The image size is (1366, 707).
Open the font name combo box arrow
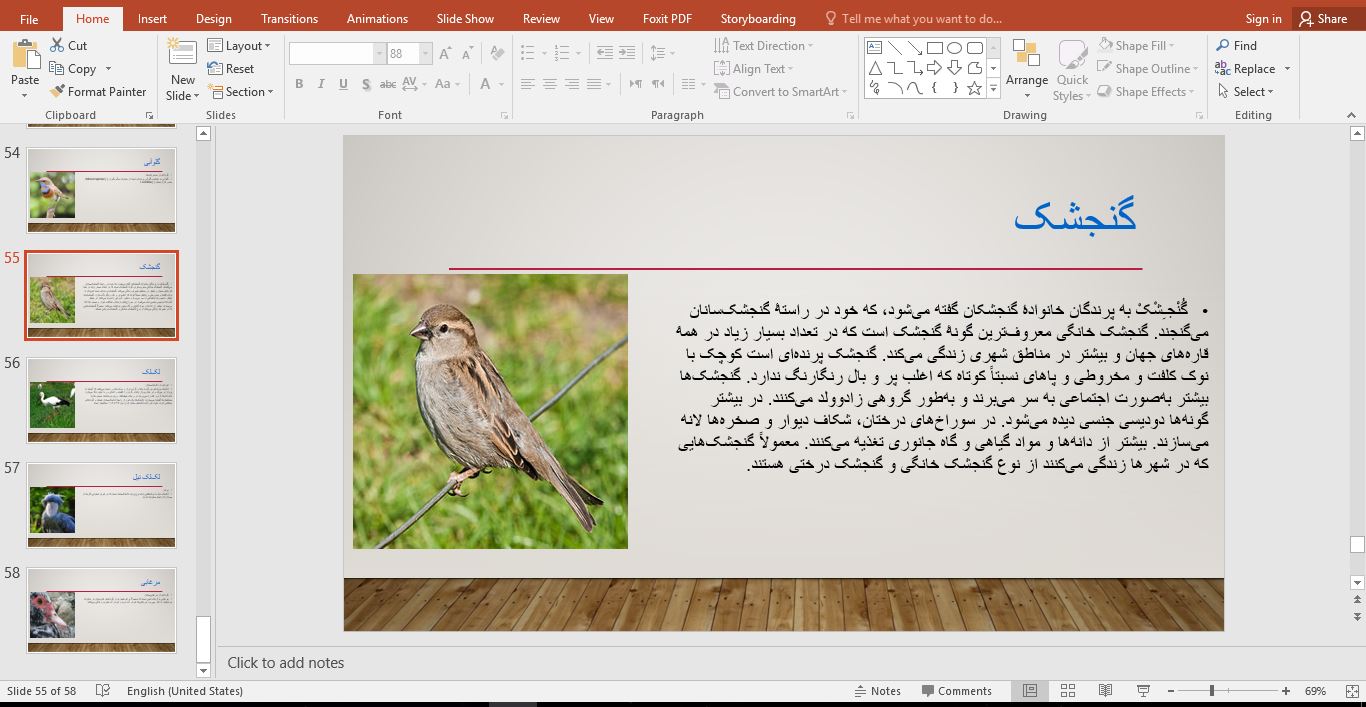379,54
